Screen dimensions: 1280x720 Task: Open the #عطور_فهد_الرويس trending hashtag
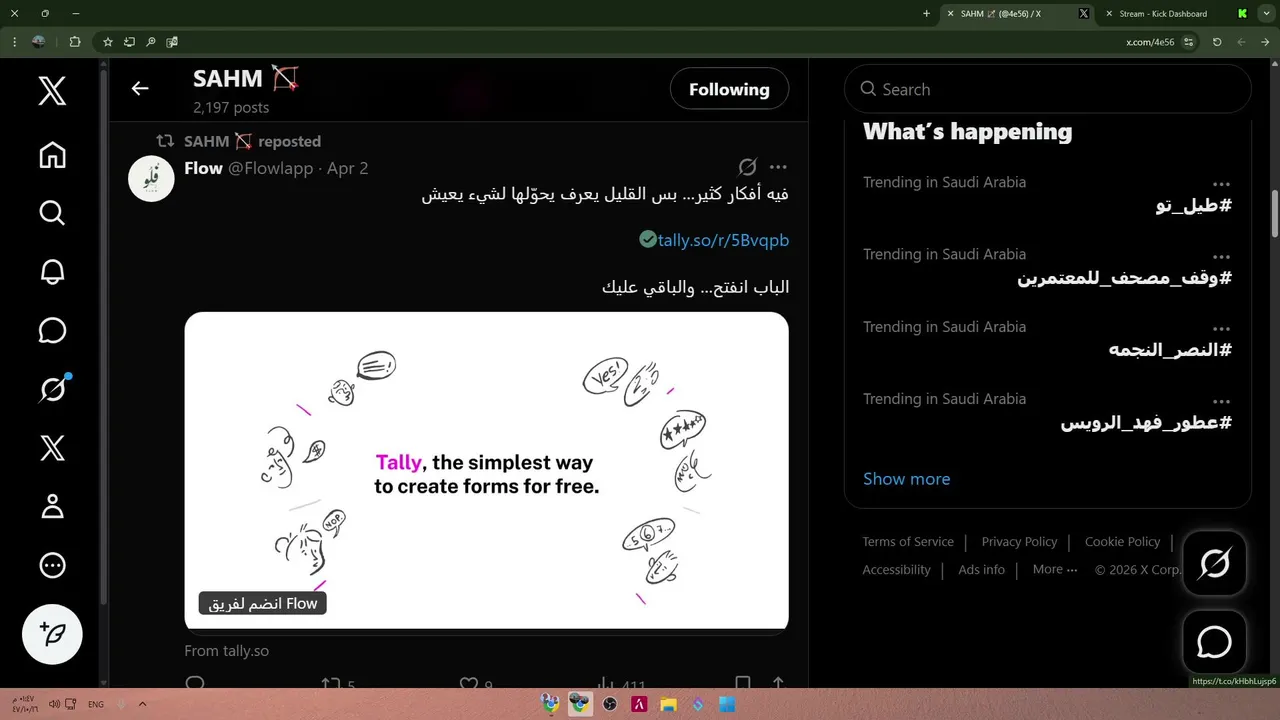[x=1146, y=422]
